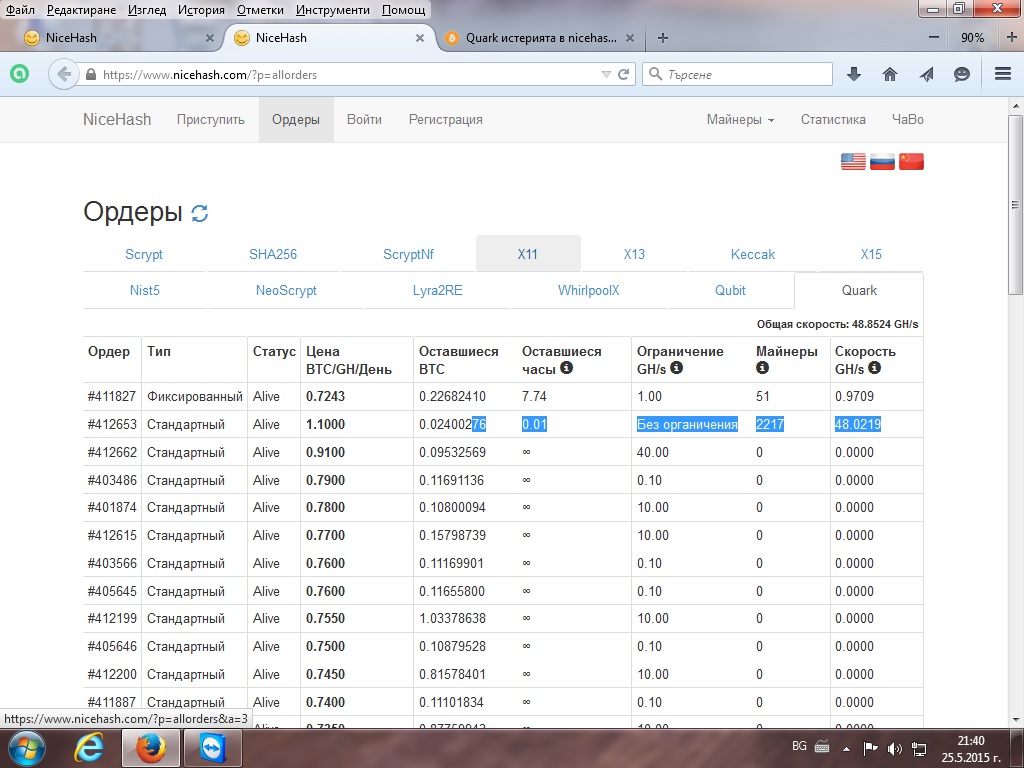This screenshot has width=1024, height=768.
Task: Click the info icon beside Скорость GH/s
Action: click(874, 368)
